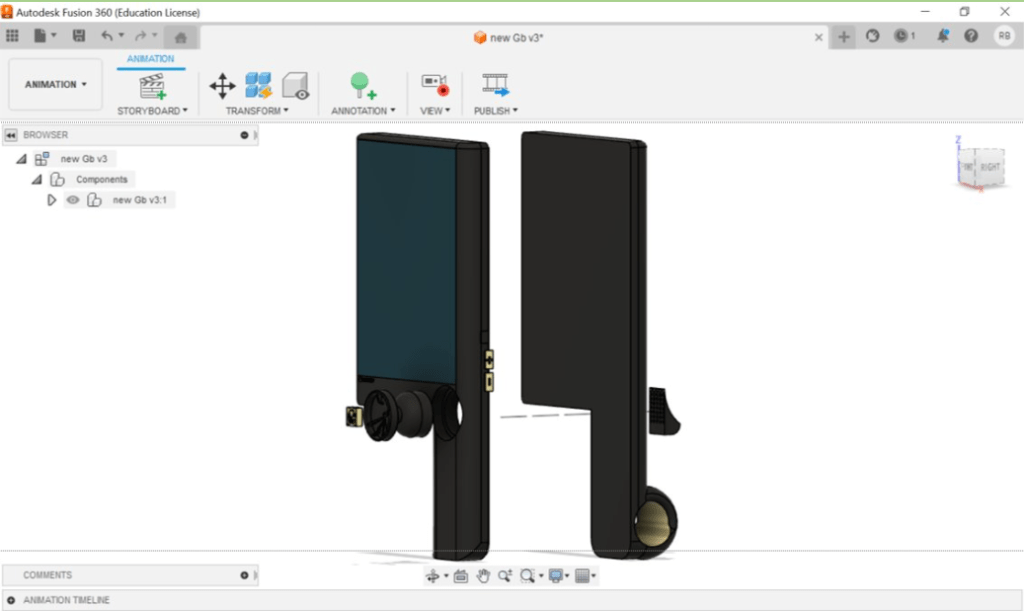Expand the Animation Timeline panel
Image resolution: width=1024 pixels, height=611 pixels.
click(11, 600)
